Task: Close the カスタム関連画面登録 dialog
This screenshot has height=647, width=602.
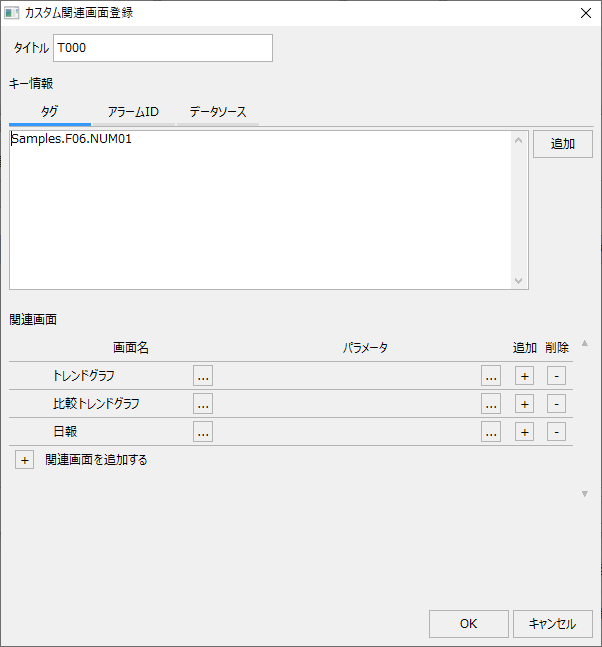Action: [586, 13]
